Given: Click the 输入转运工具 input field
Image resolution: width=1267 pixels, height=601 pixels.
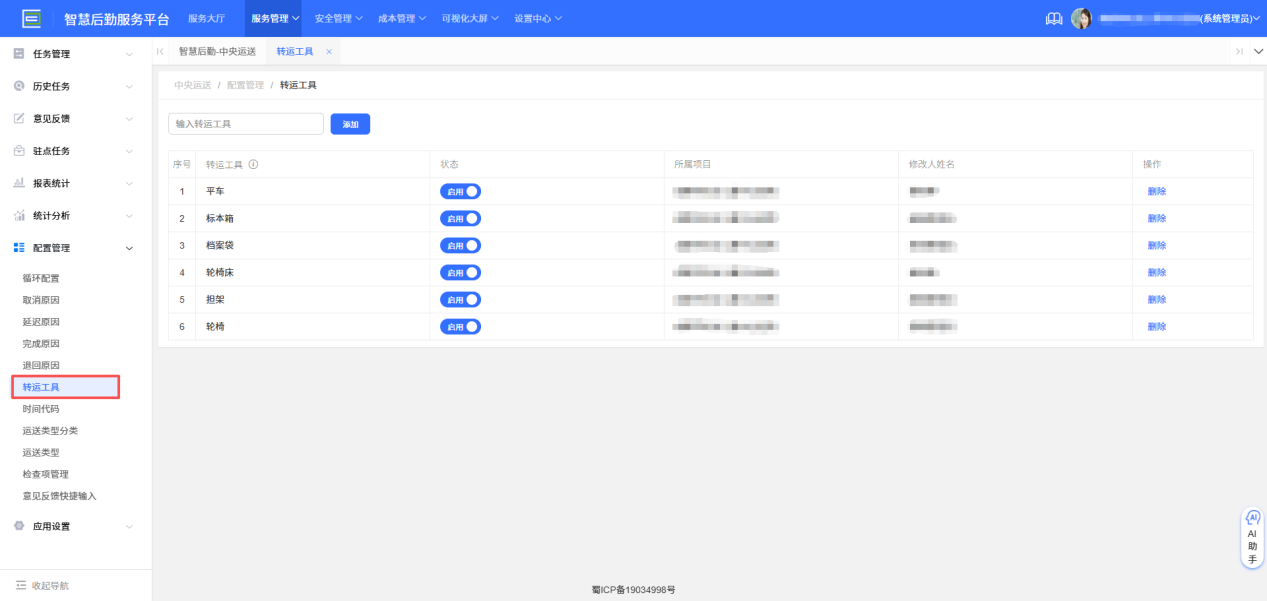Looking at the screenshot, I should (245, 124).
